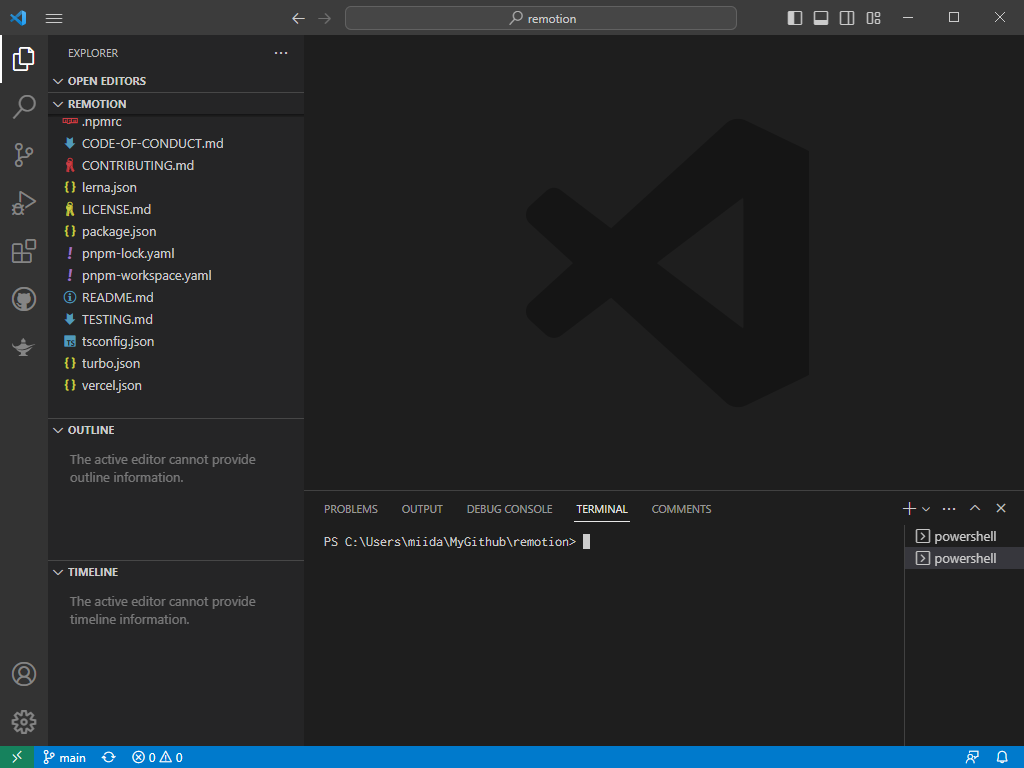This screenshot has height=768, width=1024.
Task: Click the Accounts icon
Action: point(24,674)
